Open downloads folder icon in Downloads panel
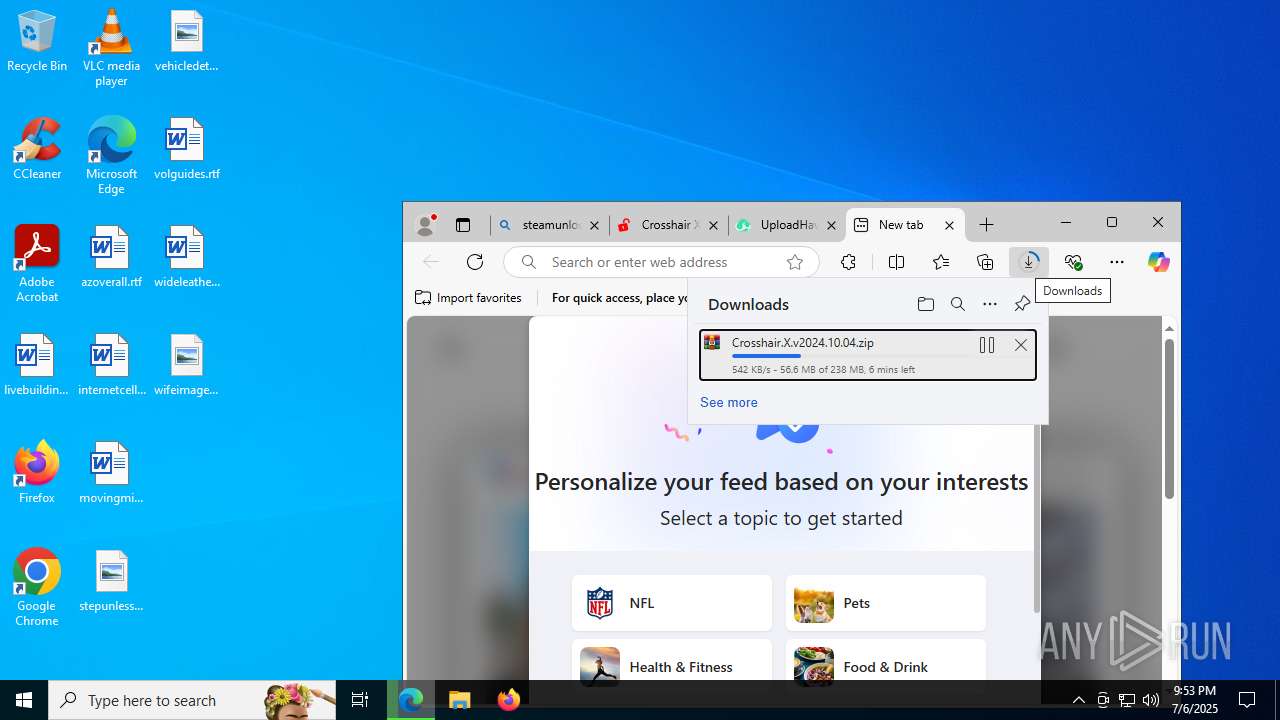 point(926,304)
